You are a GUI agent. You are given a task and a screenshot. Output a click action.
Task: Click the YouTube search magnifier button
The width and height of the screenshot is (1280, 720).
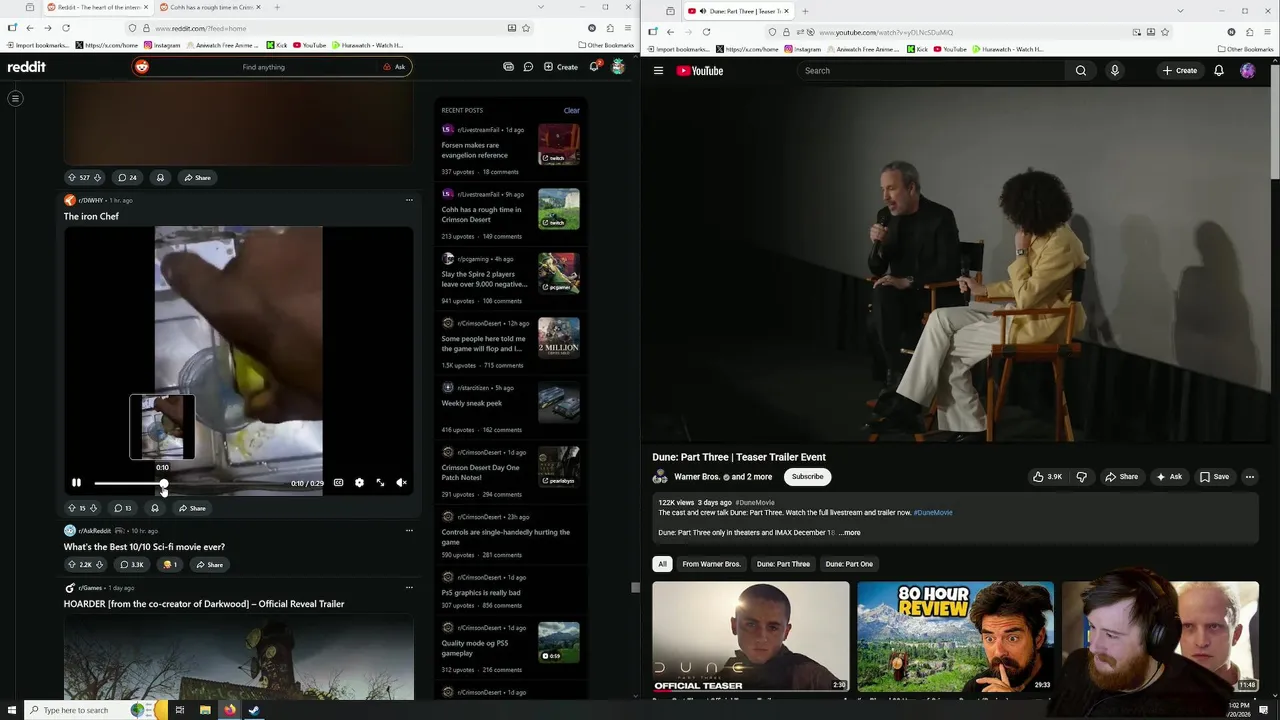point(1081,71)
